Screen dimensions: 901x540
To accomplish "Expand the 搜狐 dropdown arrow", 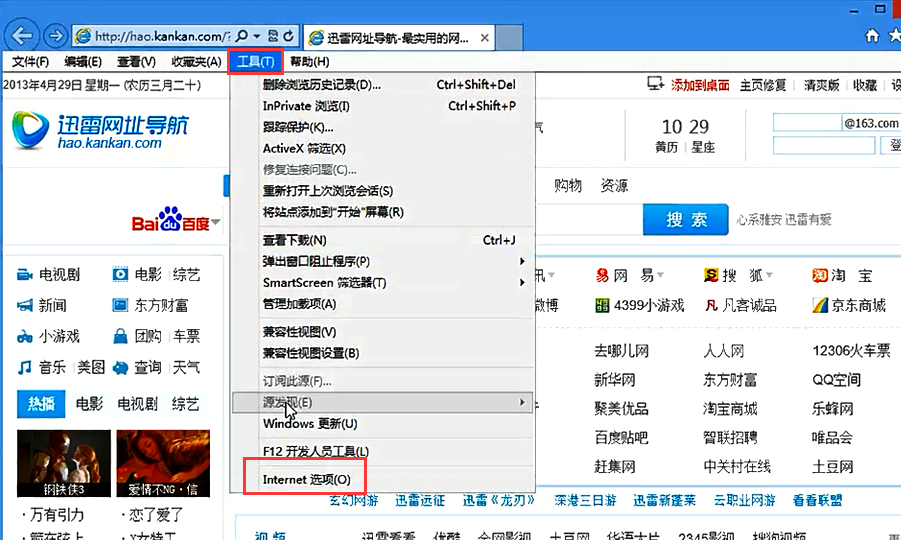I will click(769, 275).
